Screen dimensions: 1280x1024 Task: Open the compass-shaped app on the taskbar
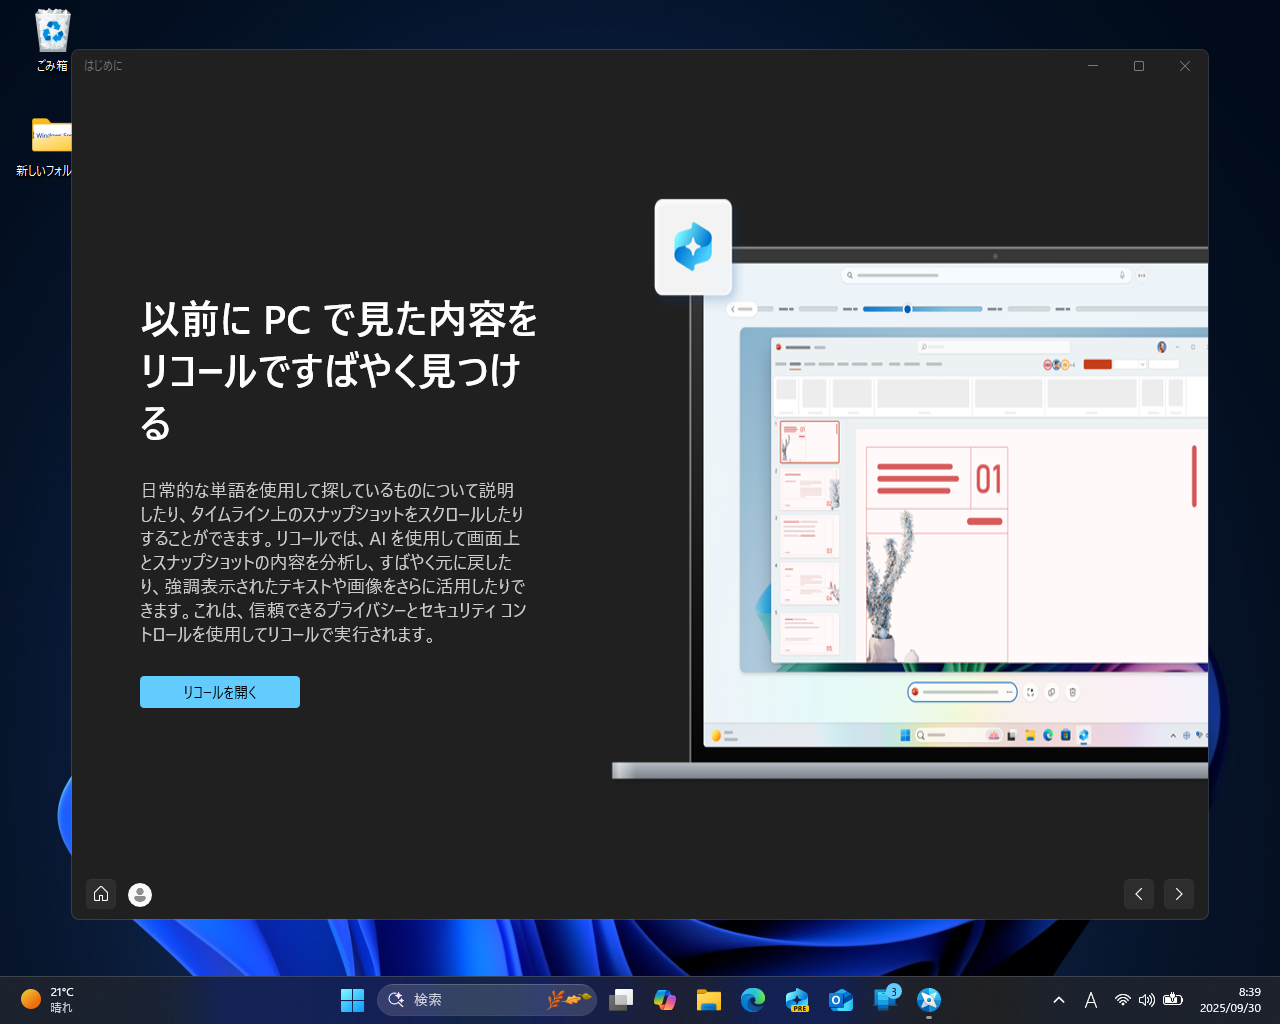(929, 1000)
